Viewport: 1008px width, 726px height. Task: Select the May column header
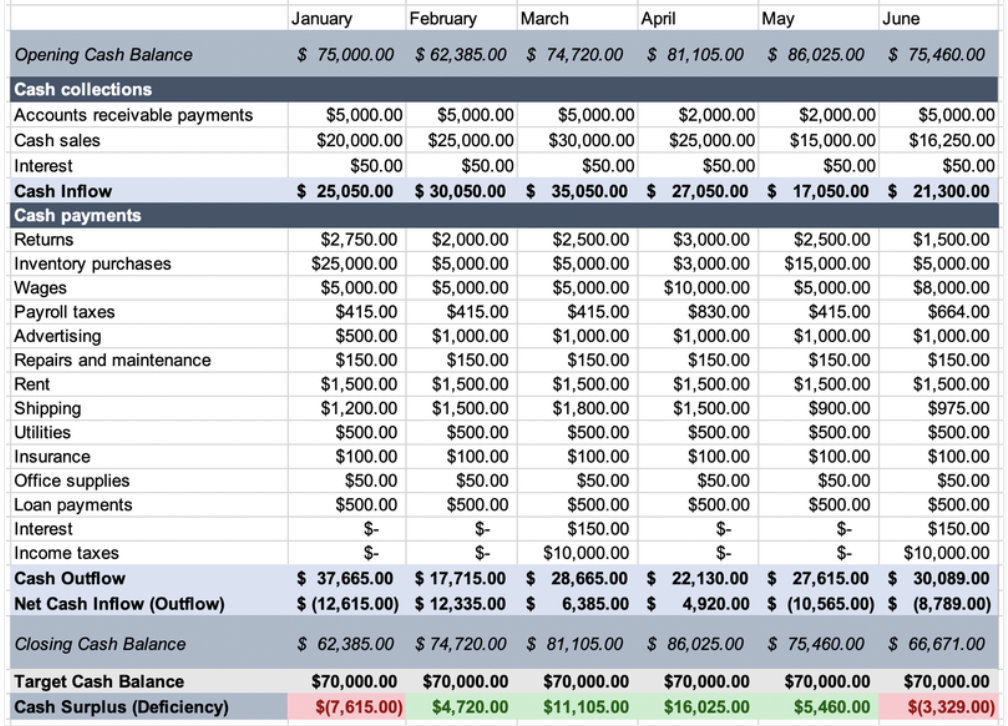point(778,19)
